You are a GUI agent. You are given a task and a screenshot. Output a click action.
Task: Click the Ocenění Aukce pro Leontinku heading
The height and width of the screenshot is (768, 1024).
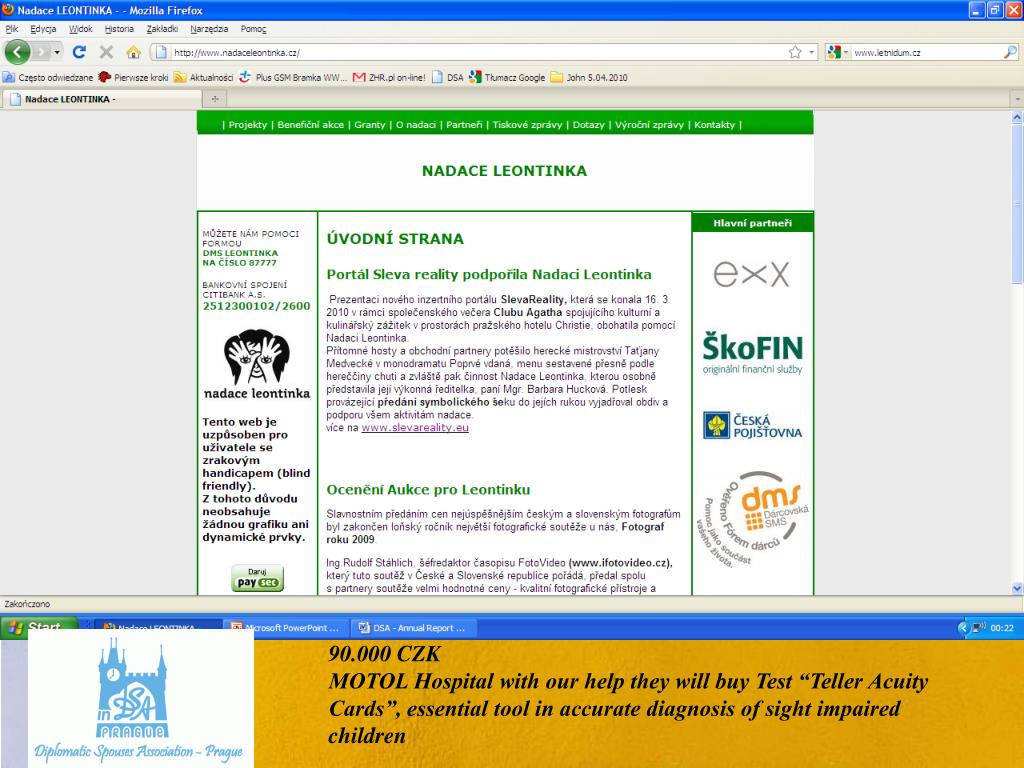click(x=428, y=490)
